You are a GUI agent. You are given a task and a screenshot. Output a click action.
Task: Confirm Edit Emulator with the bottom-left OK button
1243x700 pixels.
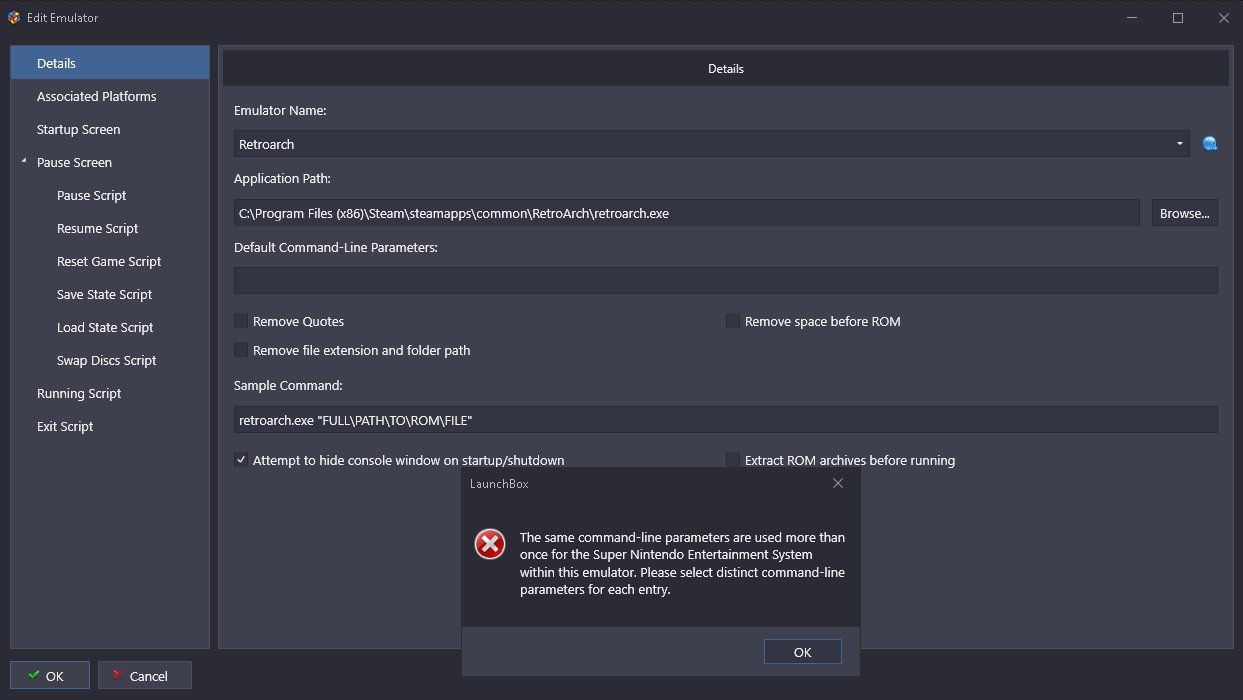50,676
